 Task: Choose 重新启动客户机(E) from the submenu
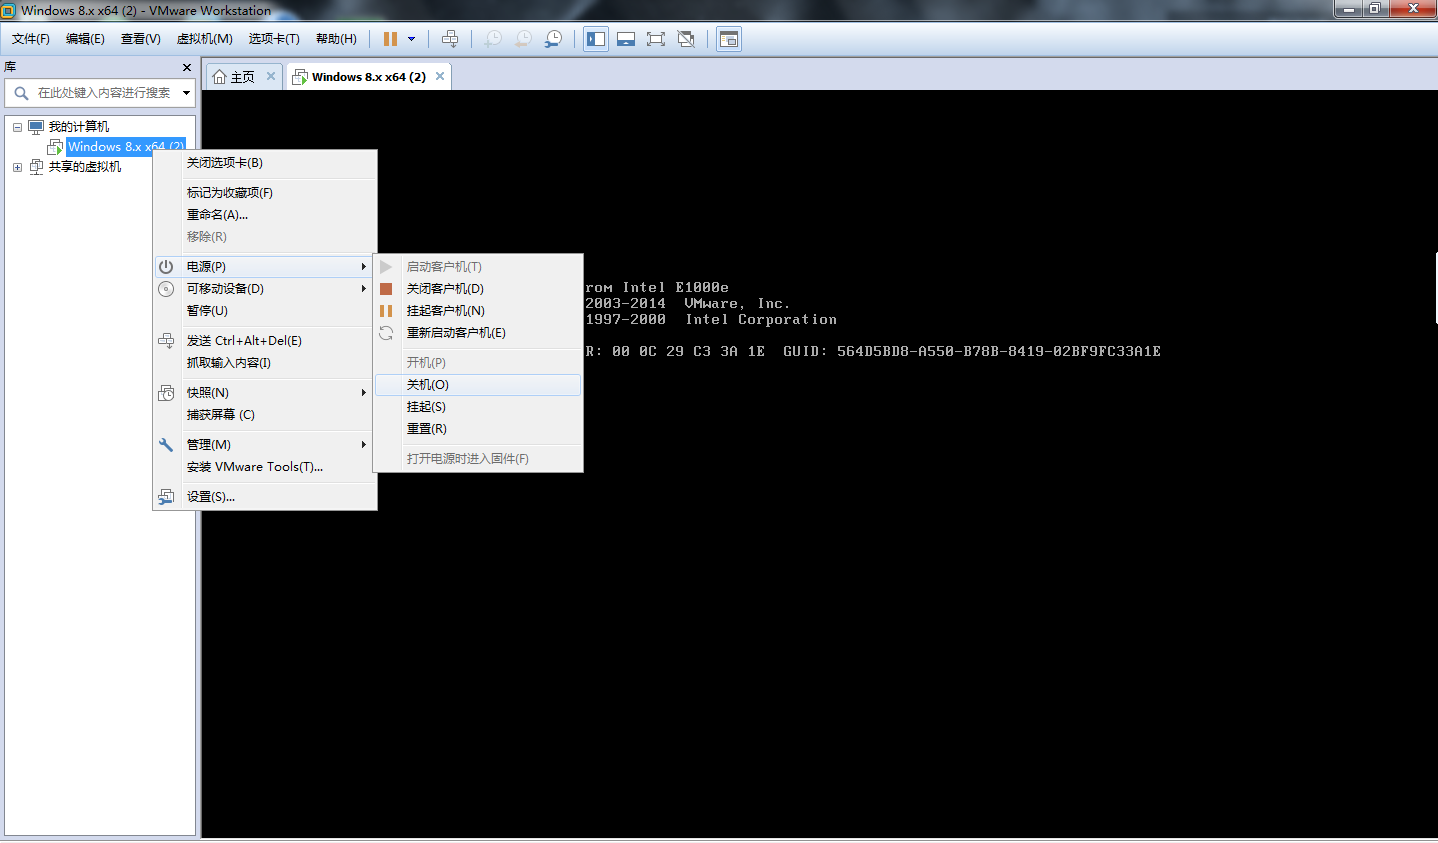456,333
